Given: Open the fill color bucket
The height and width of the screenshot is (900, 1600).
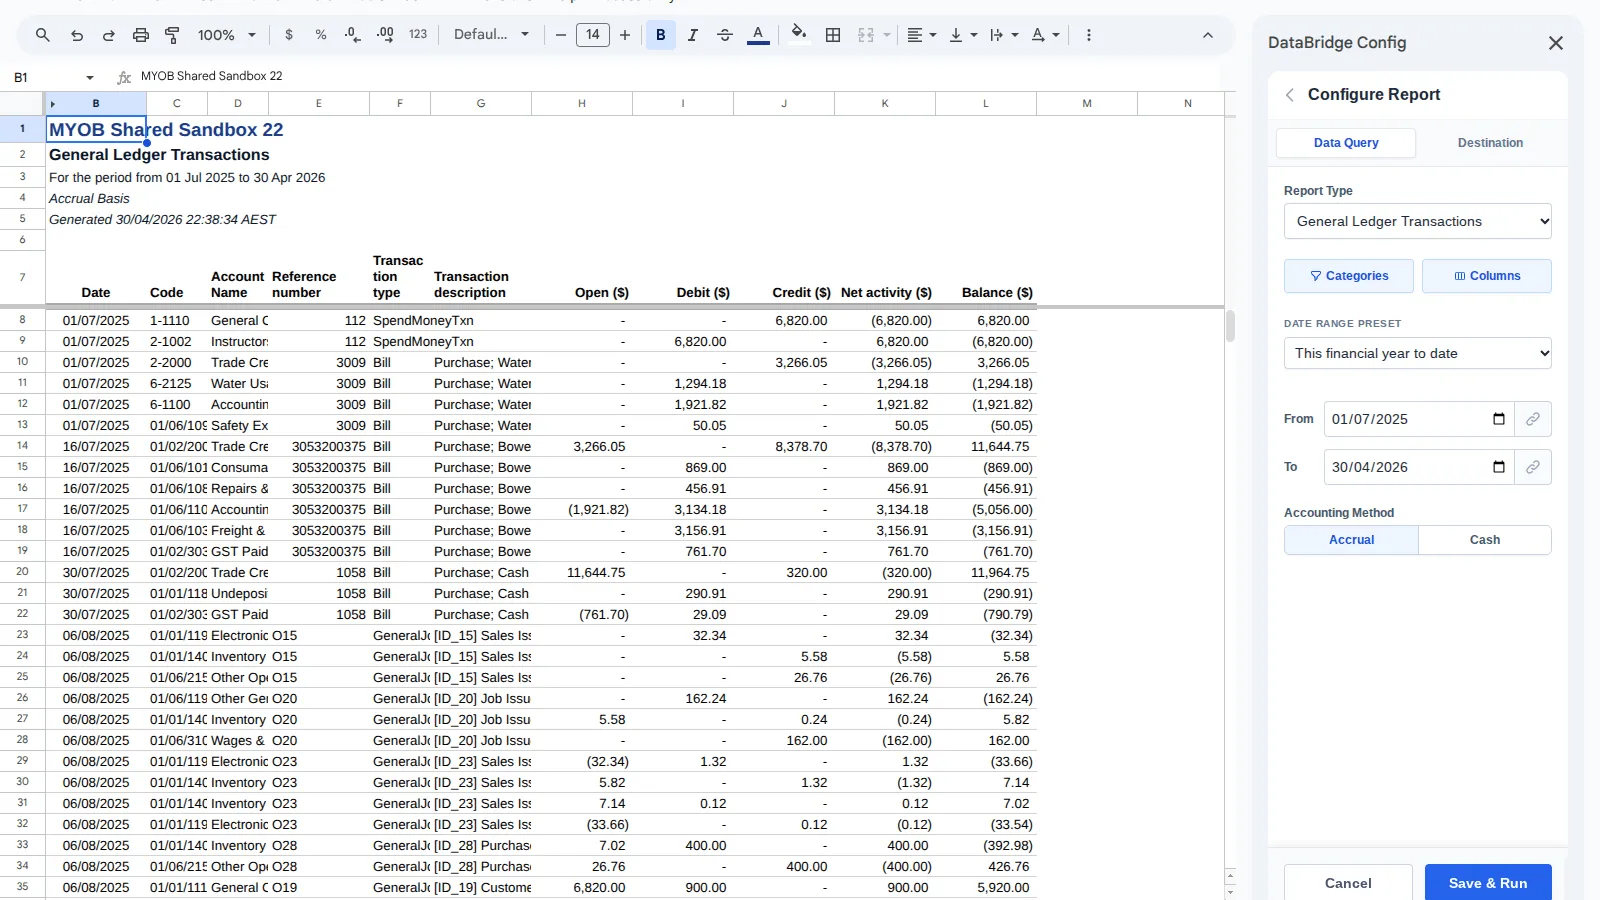Looking at the screenshot, I should pos(798,33).
